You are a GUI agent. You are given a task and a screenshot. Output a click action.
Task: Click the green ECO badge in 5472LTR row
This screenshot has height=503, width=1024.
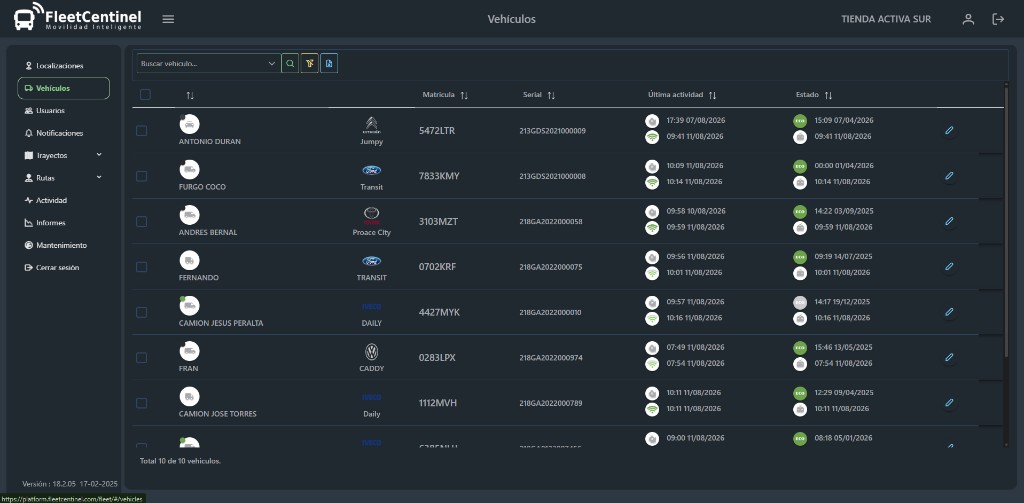pos(800,121)
